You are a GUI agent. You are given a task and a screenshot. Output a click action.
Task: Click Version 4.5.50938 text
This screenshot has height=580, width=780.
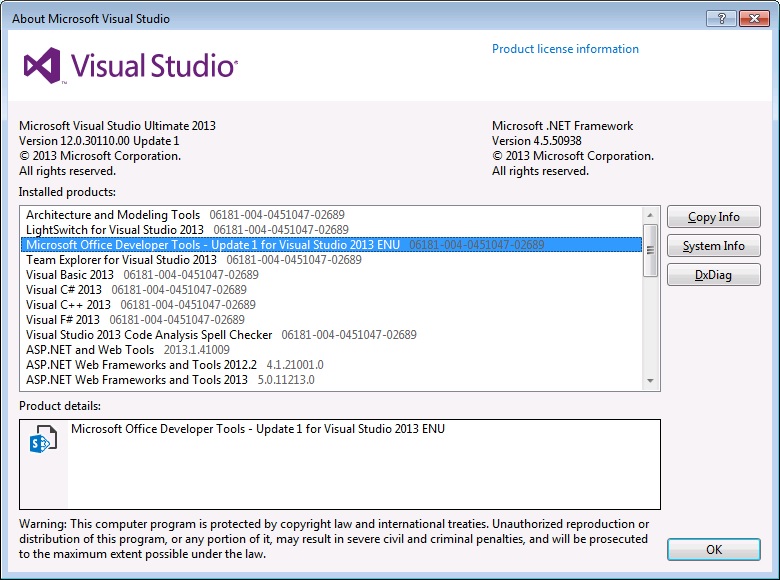[537, 141]
